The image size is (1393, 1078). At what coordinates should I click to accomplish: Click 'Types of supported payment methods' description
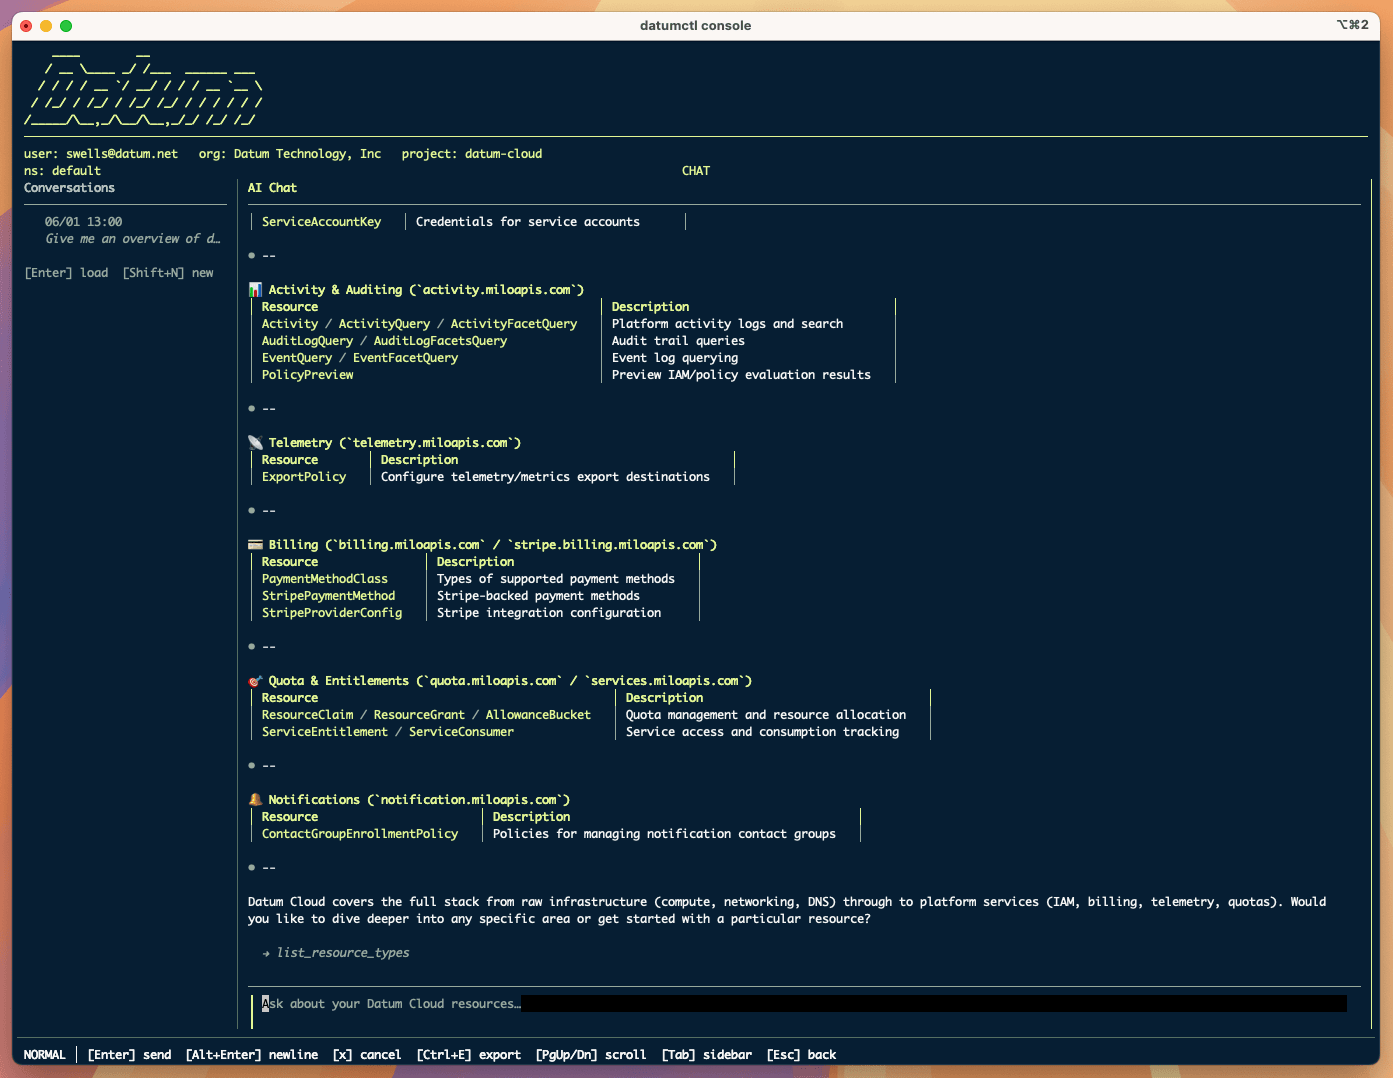pyautogui.click(x=556, y=579)
